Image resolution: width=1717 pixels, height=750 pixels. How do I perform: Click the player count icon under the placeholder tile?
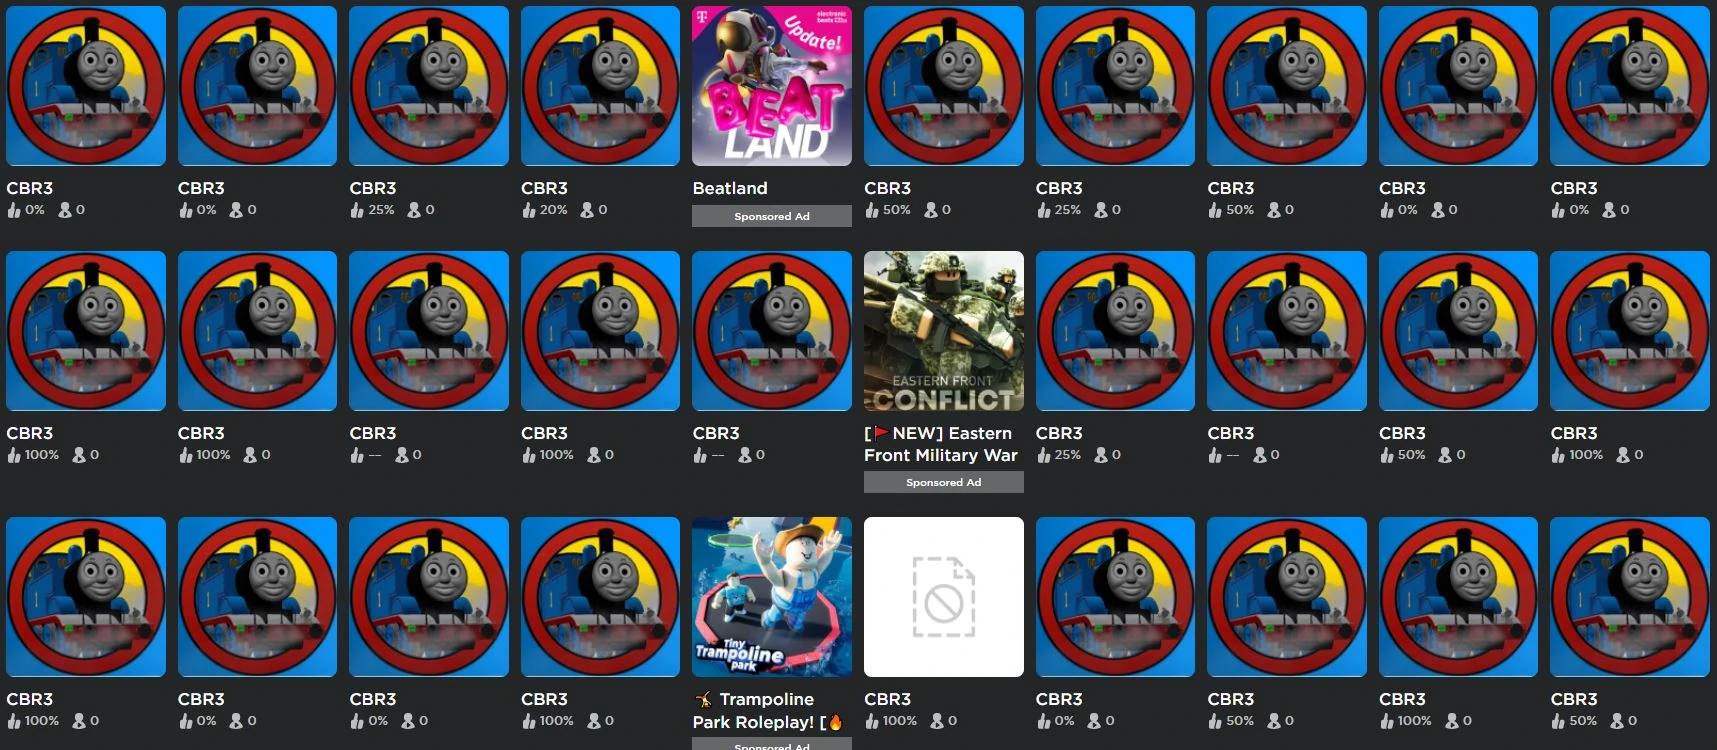coord(937,721)
